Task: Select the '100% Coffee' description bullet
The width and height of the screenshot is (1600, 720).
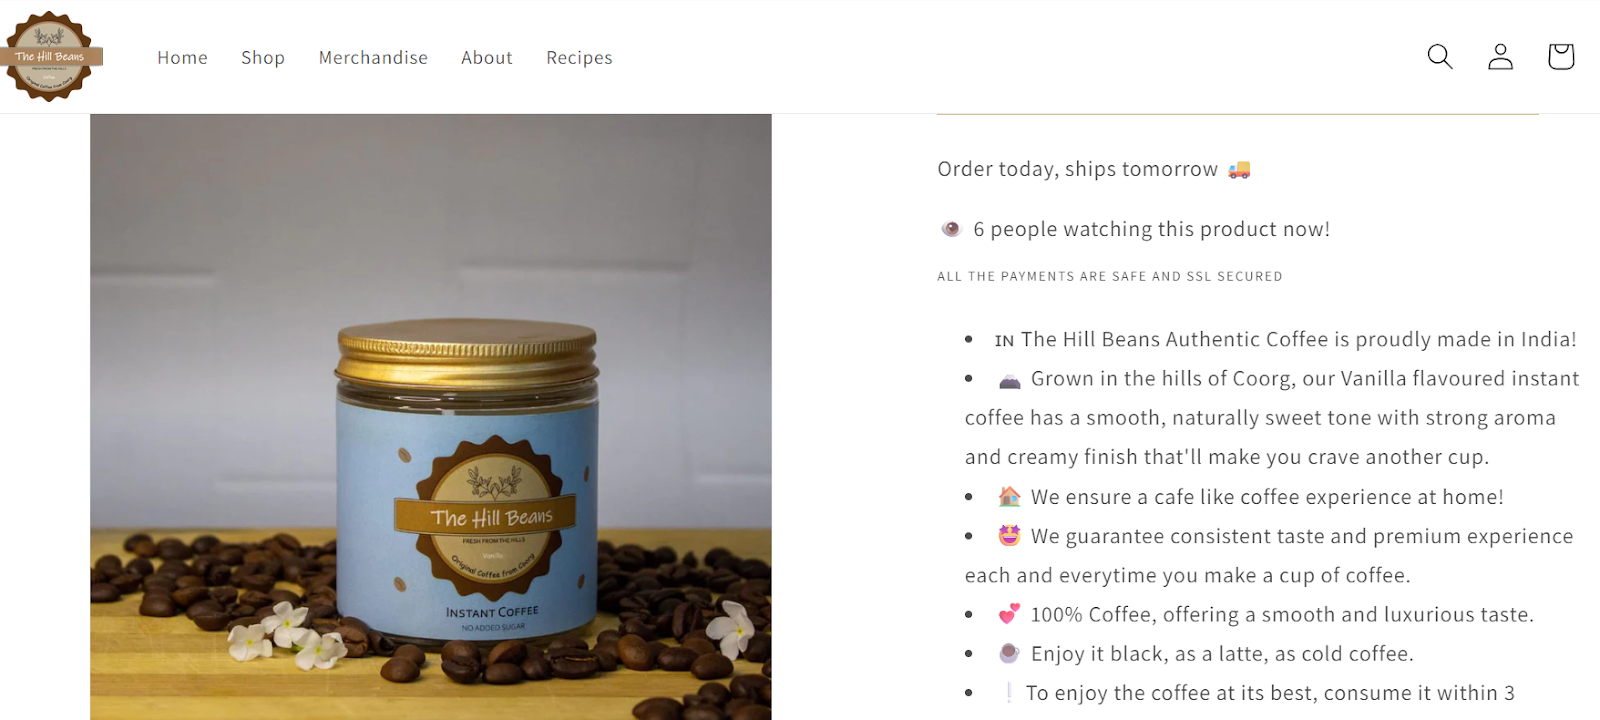Action: (1280, 614)
